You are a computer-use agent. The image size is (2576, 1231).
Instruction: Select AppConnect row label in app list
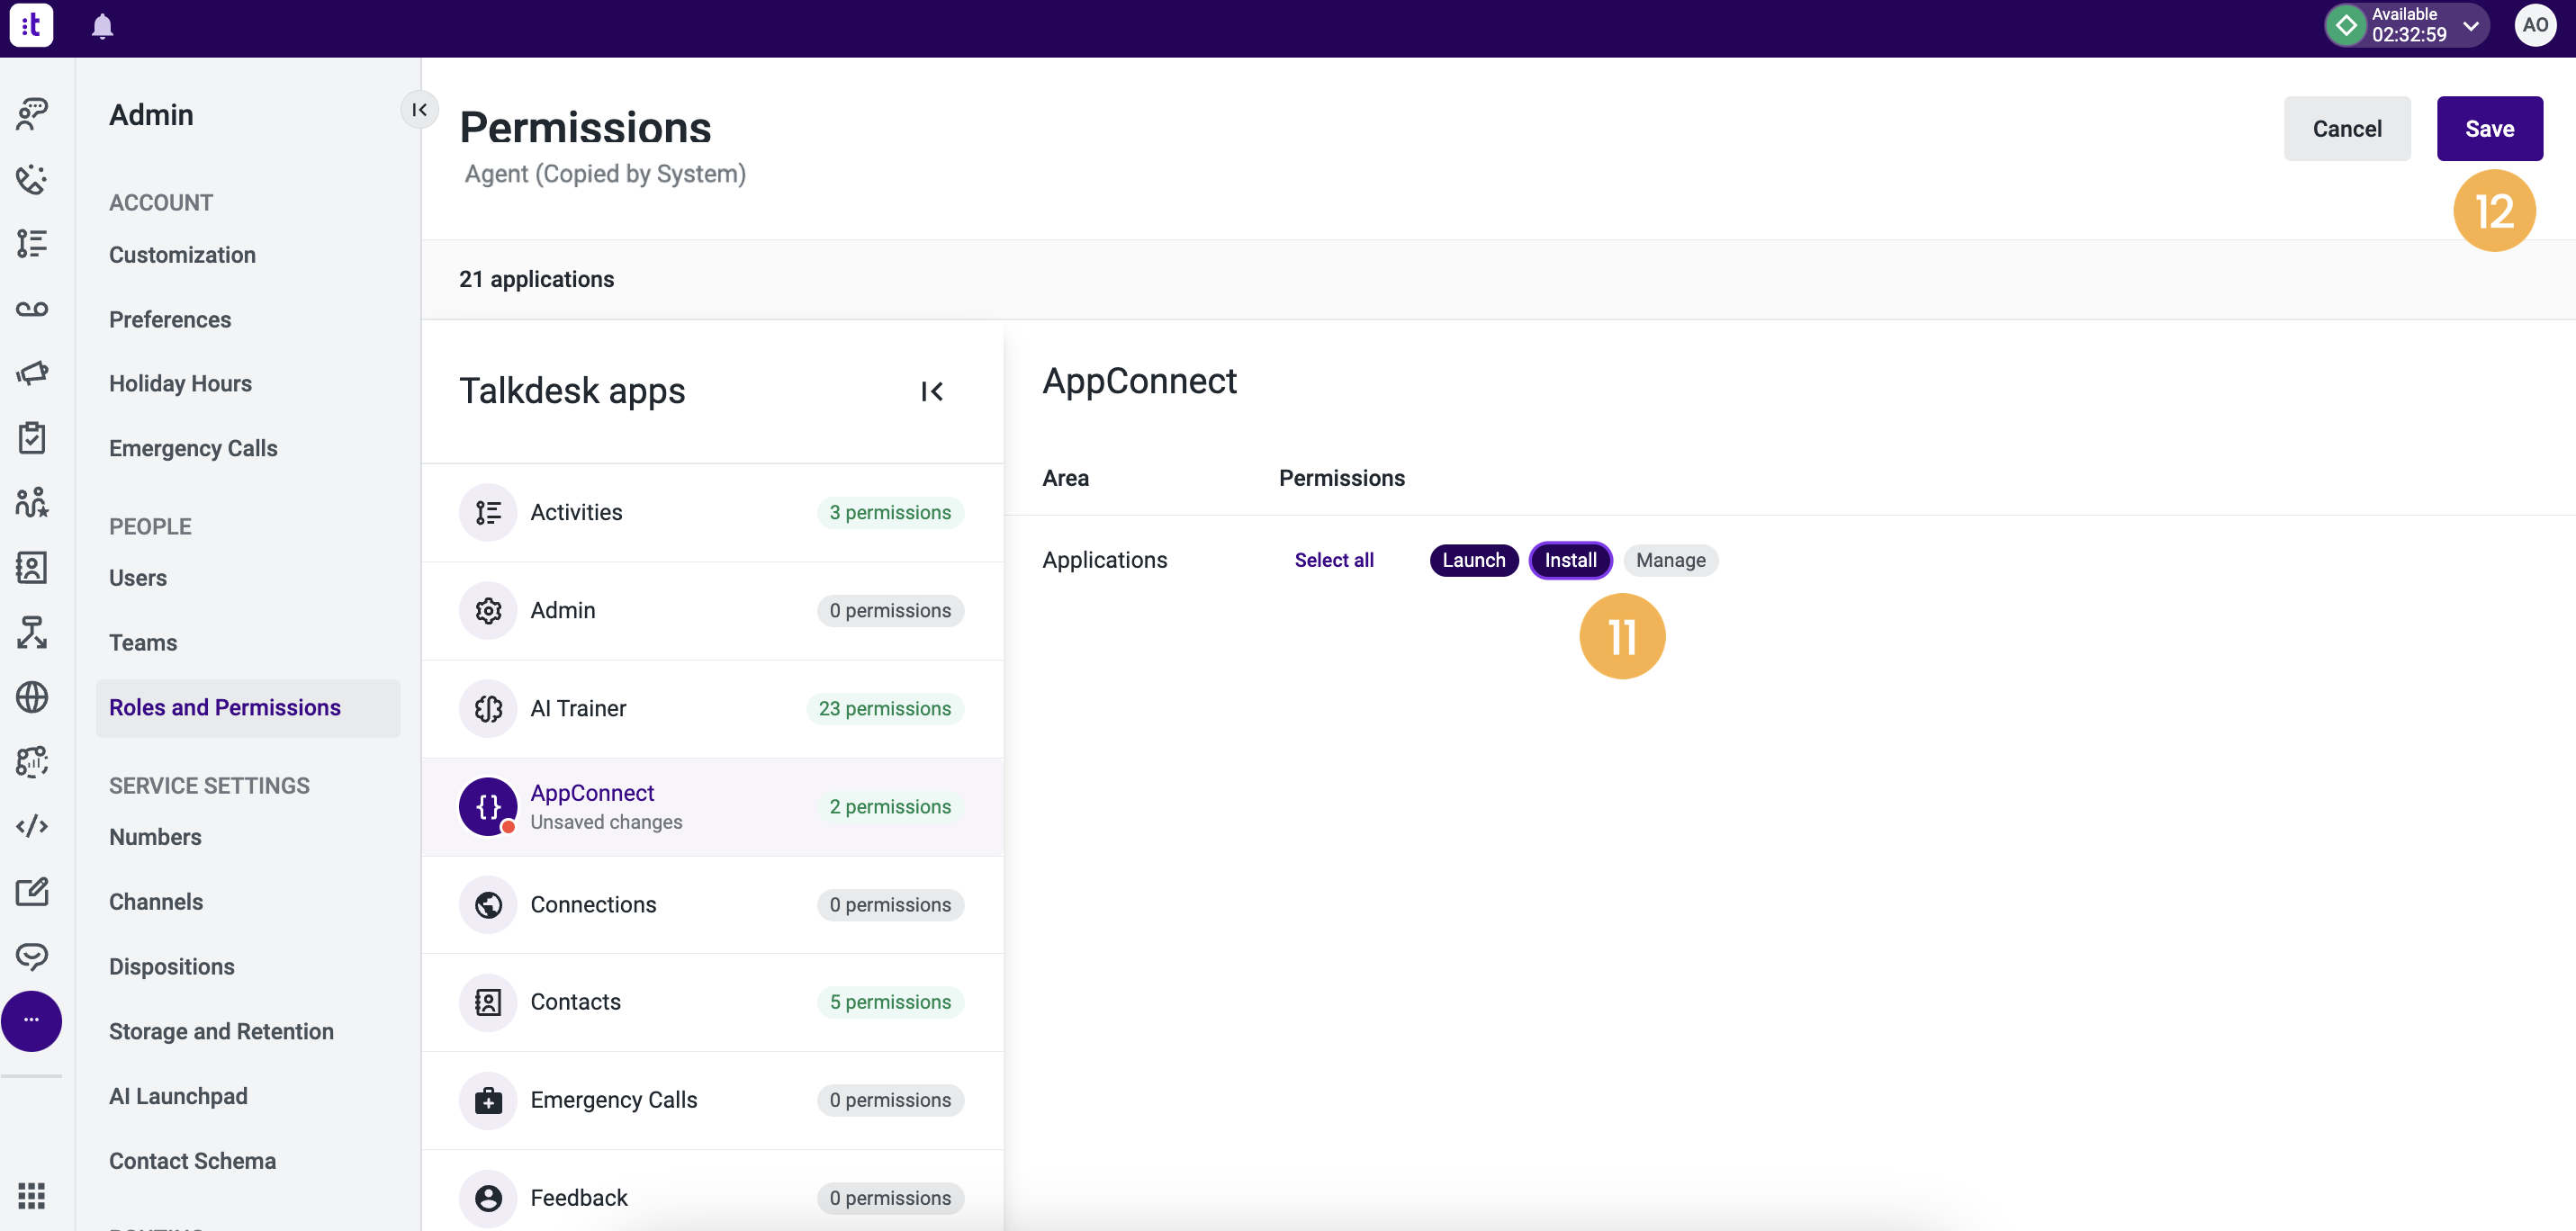coord(592,793)
